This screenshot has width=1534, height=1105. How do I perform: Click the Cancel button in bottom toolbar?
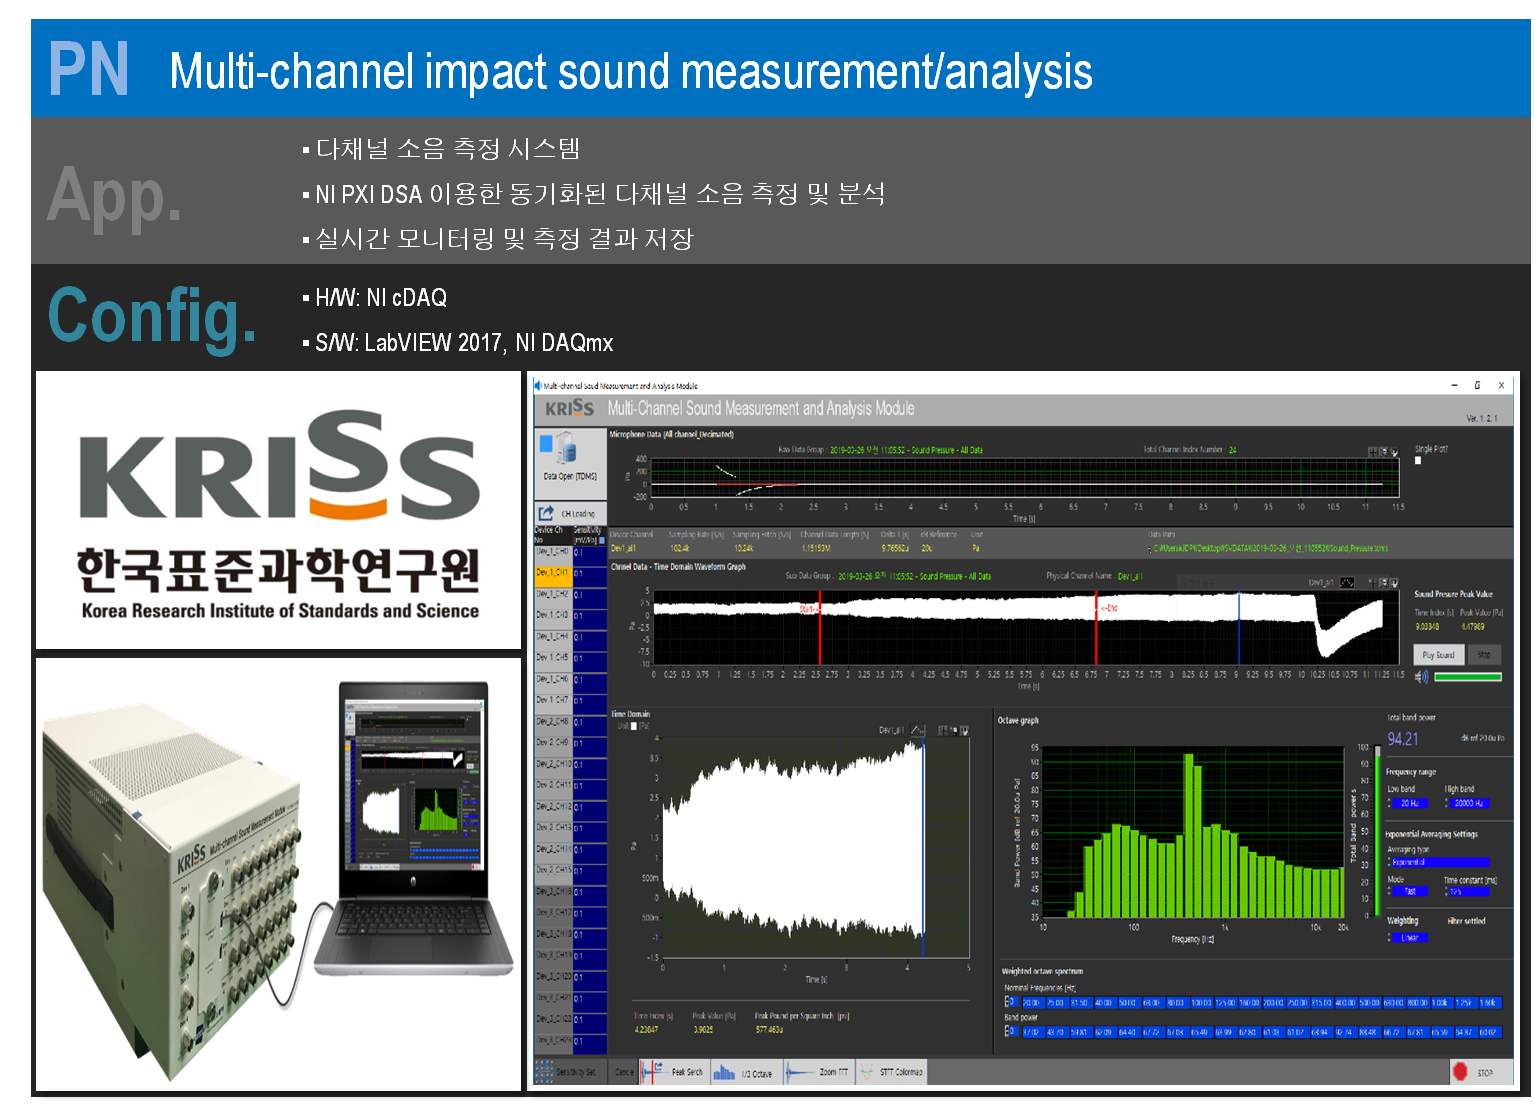pos(624,1072)
